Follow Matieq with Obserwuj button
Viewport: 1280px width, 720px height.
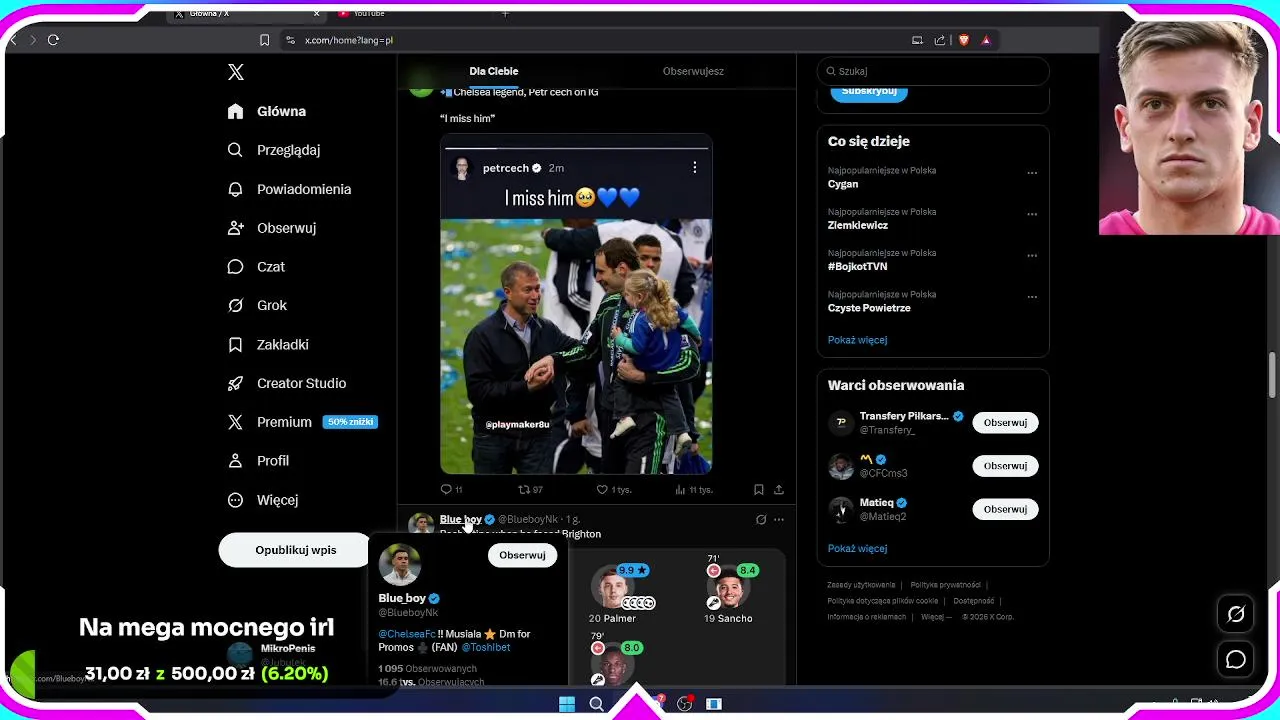[1005, 509]
